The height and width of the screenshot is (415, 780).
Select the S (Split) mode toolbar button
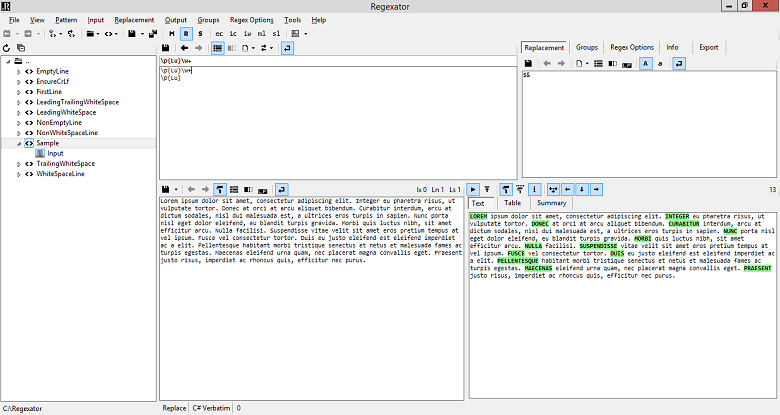tap(199, 33)
